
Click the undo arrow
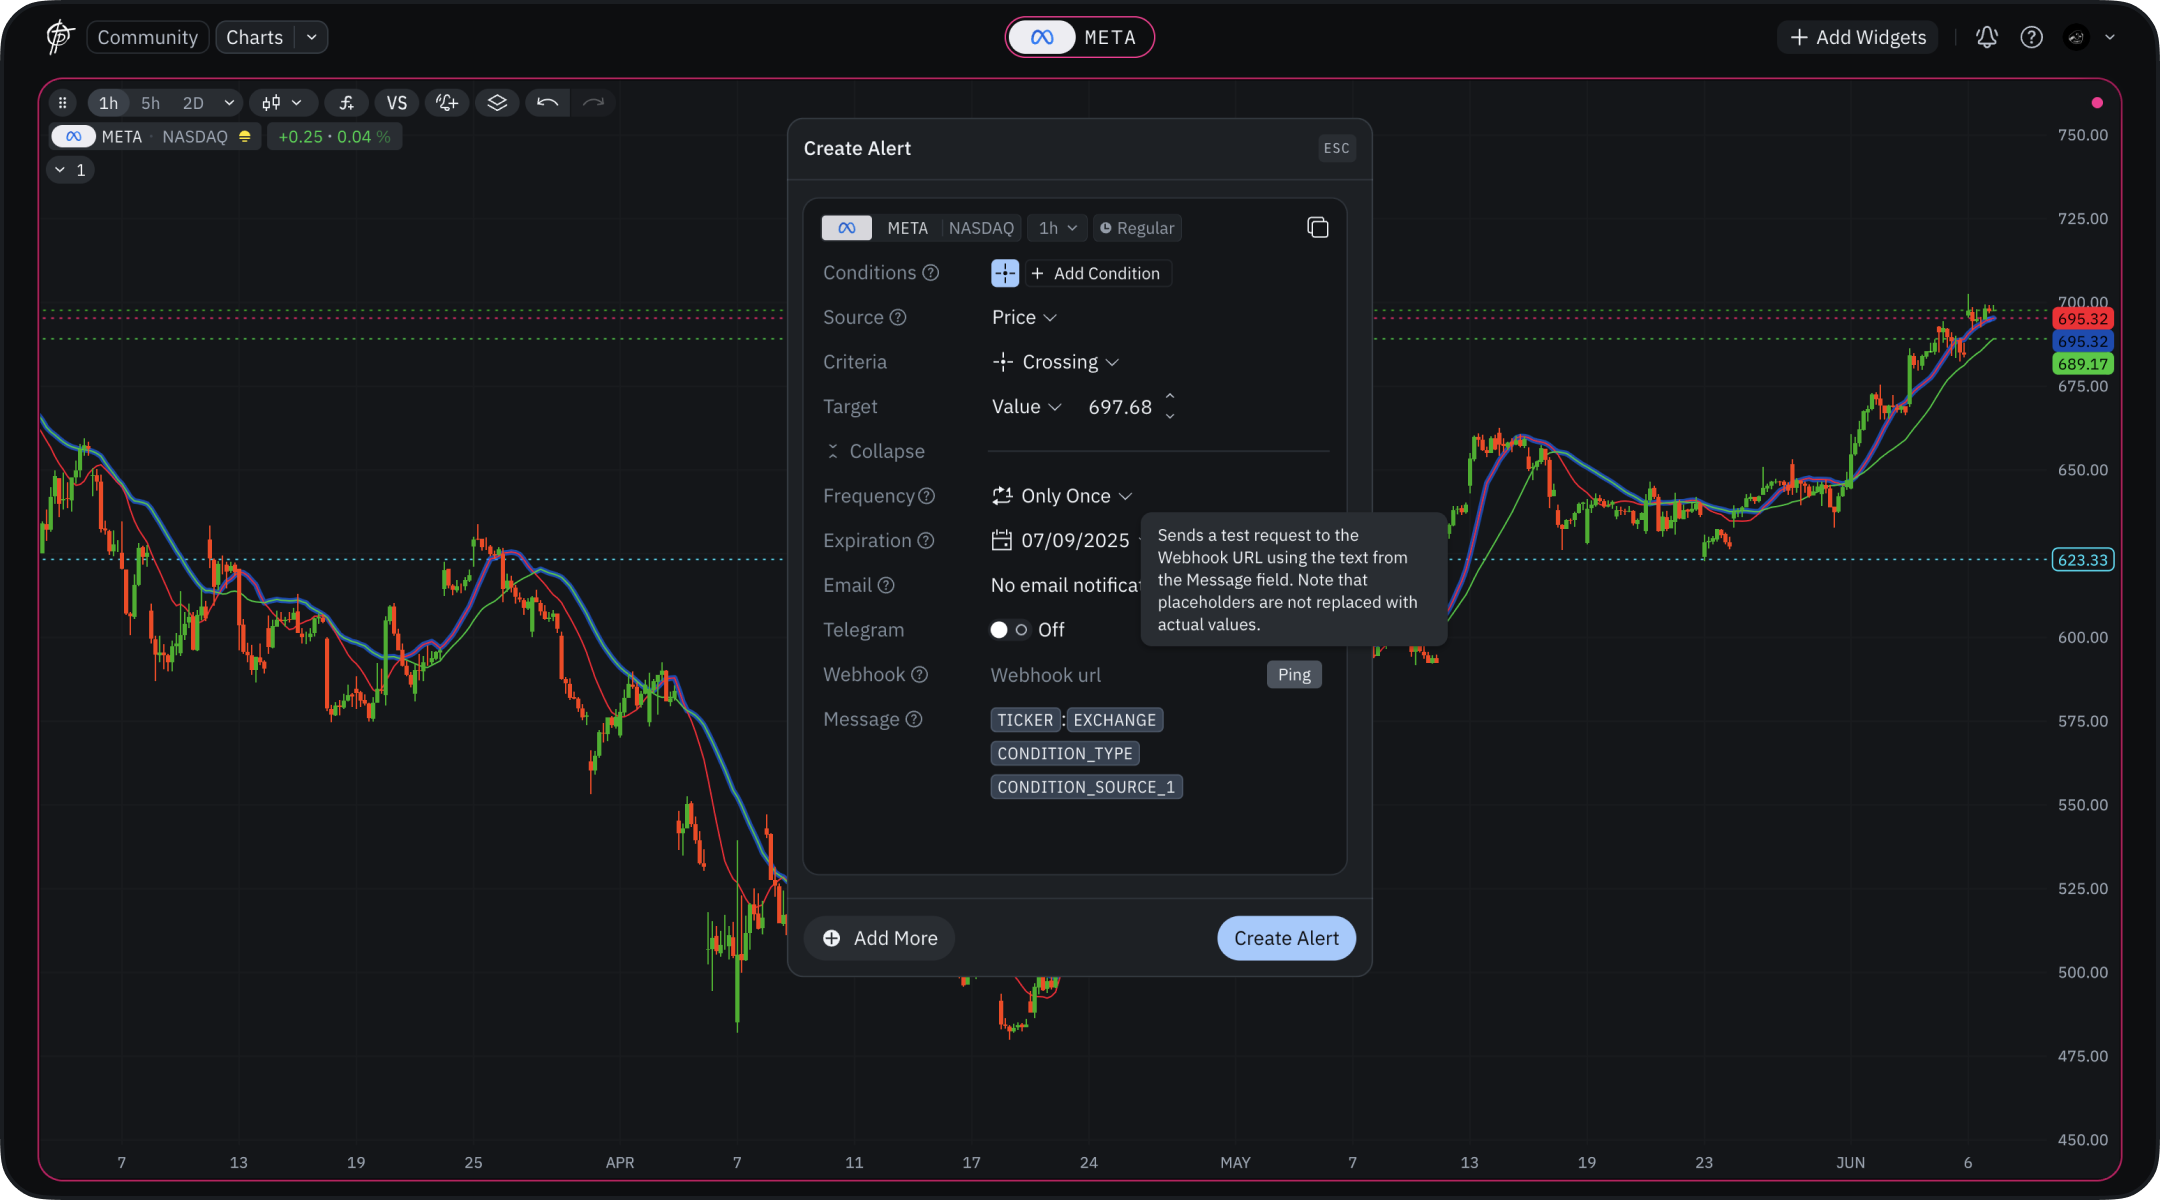[x=547, y=102]
